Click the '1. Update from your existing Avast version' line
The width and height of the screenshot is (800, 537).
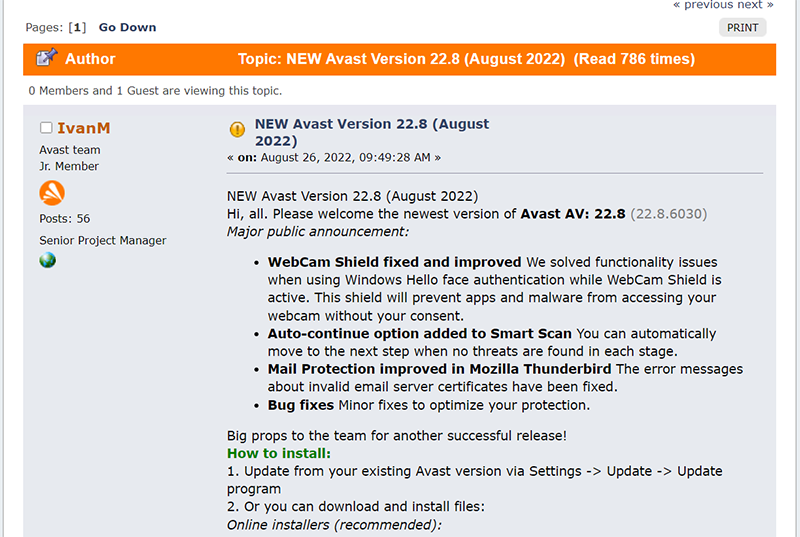tap(474, 480)
